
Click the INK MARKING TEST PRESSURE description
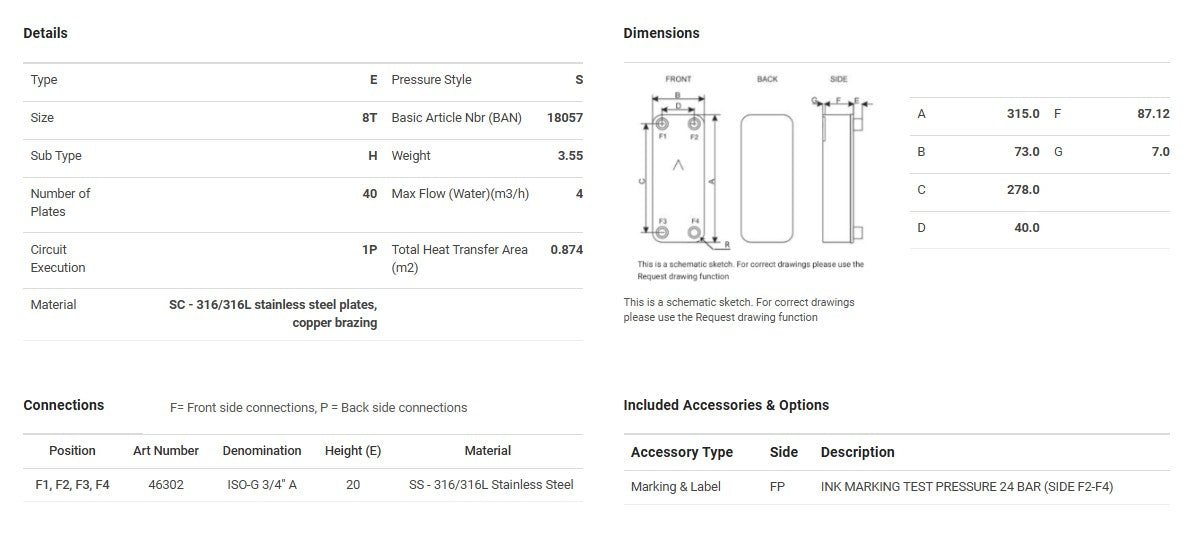966,487
